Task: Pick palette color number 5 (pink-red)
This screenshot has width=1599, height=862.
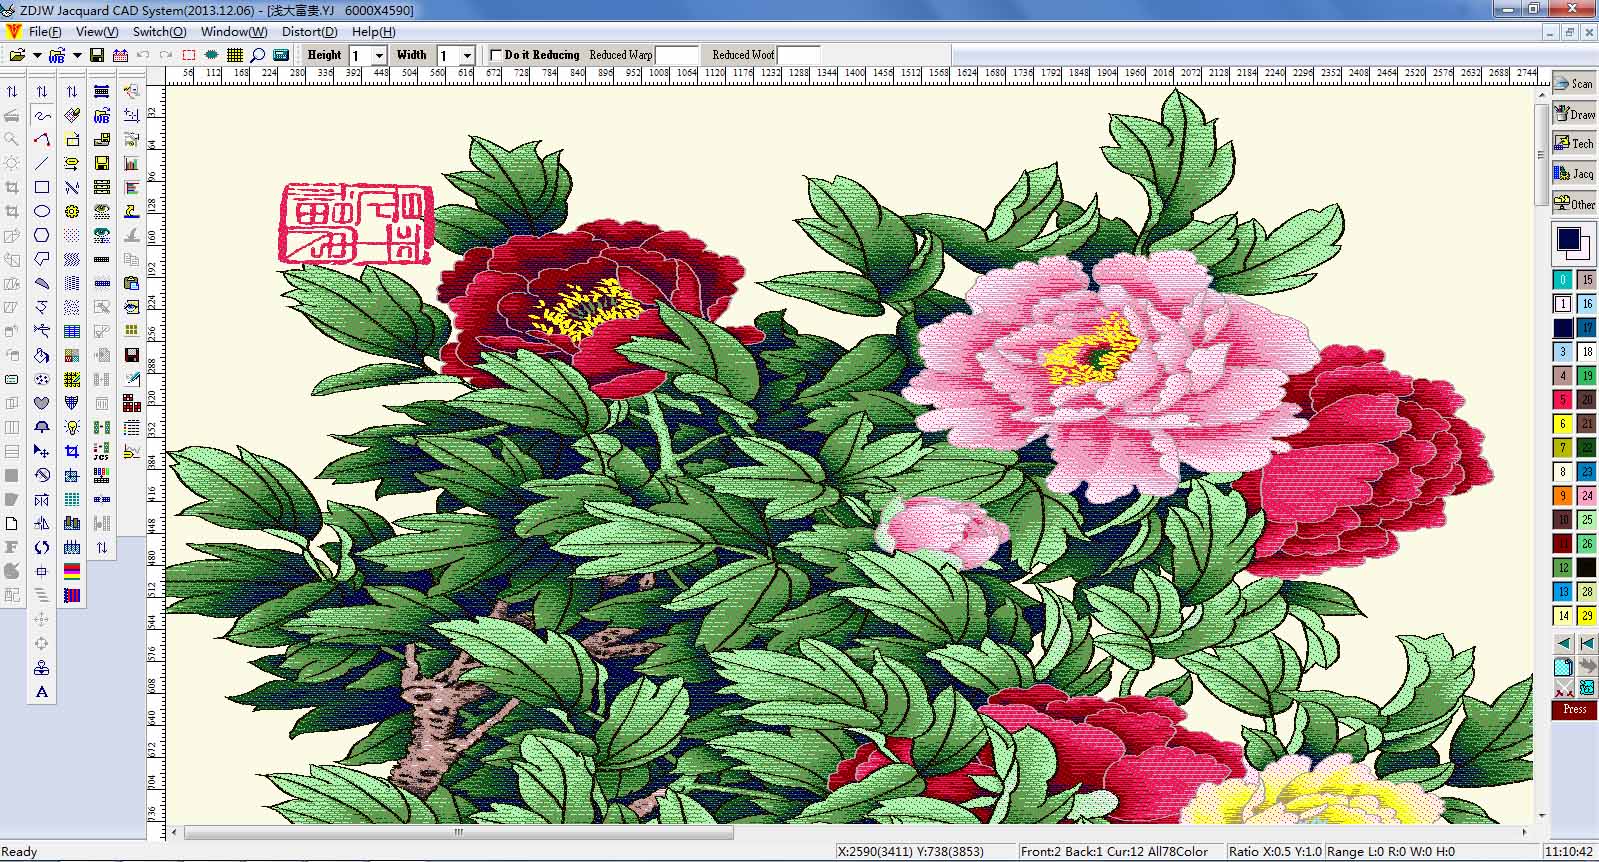Action: pos(1563,400)
